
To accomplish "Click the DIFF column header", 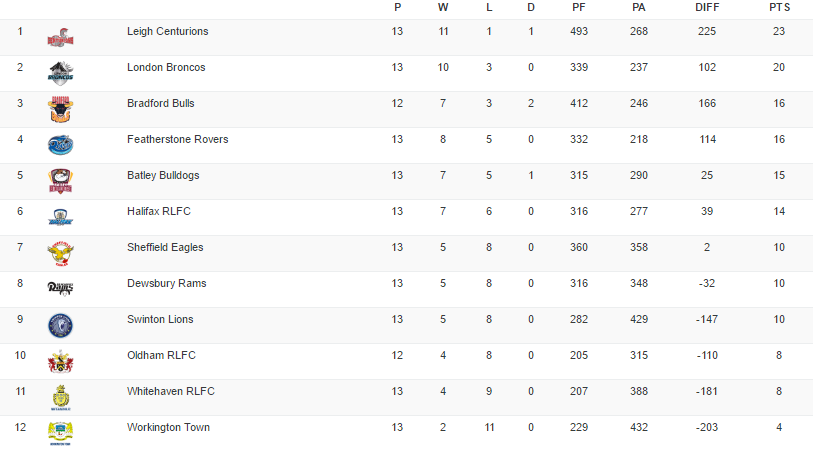I will point(707,7).
